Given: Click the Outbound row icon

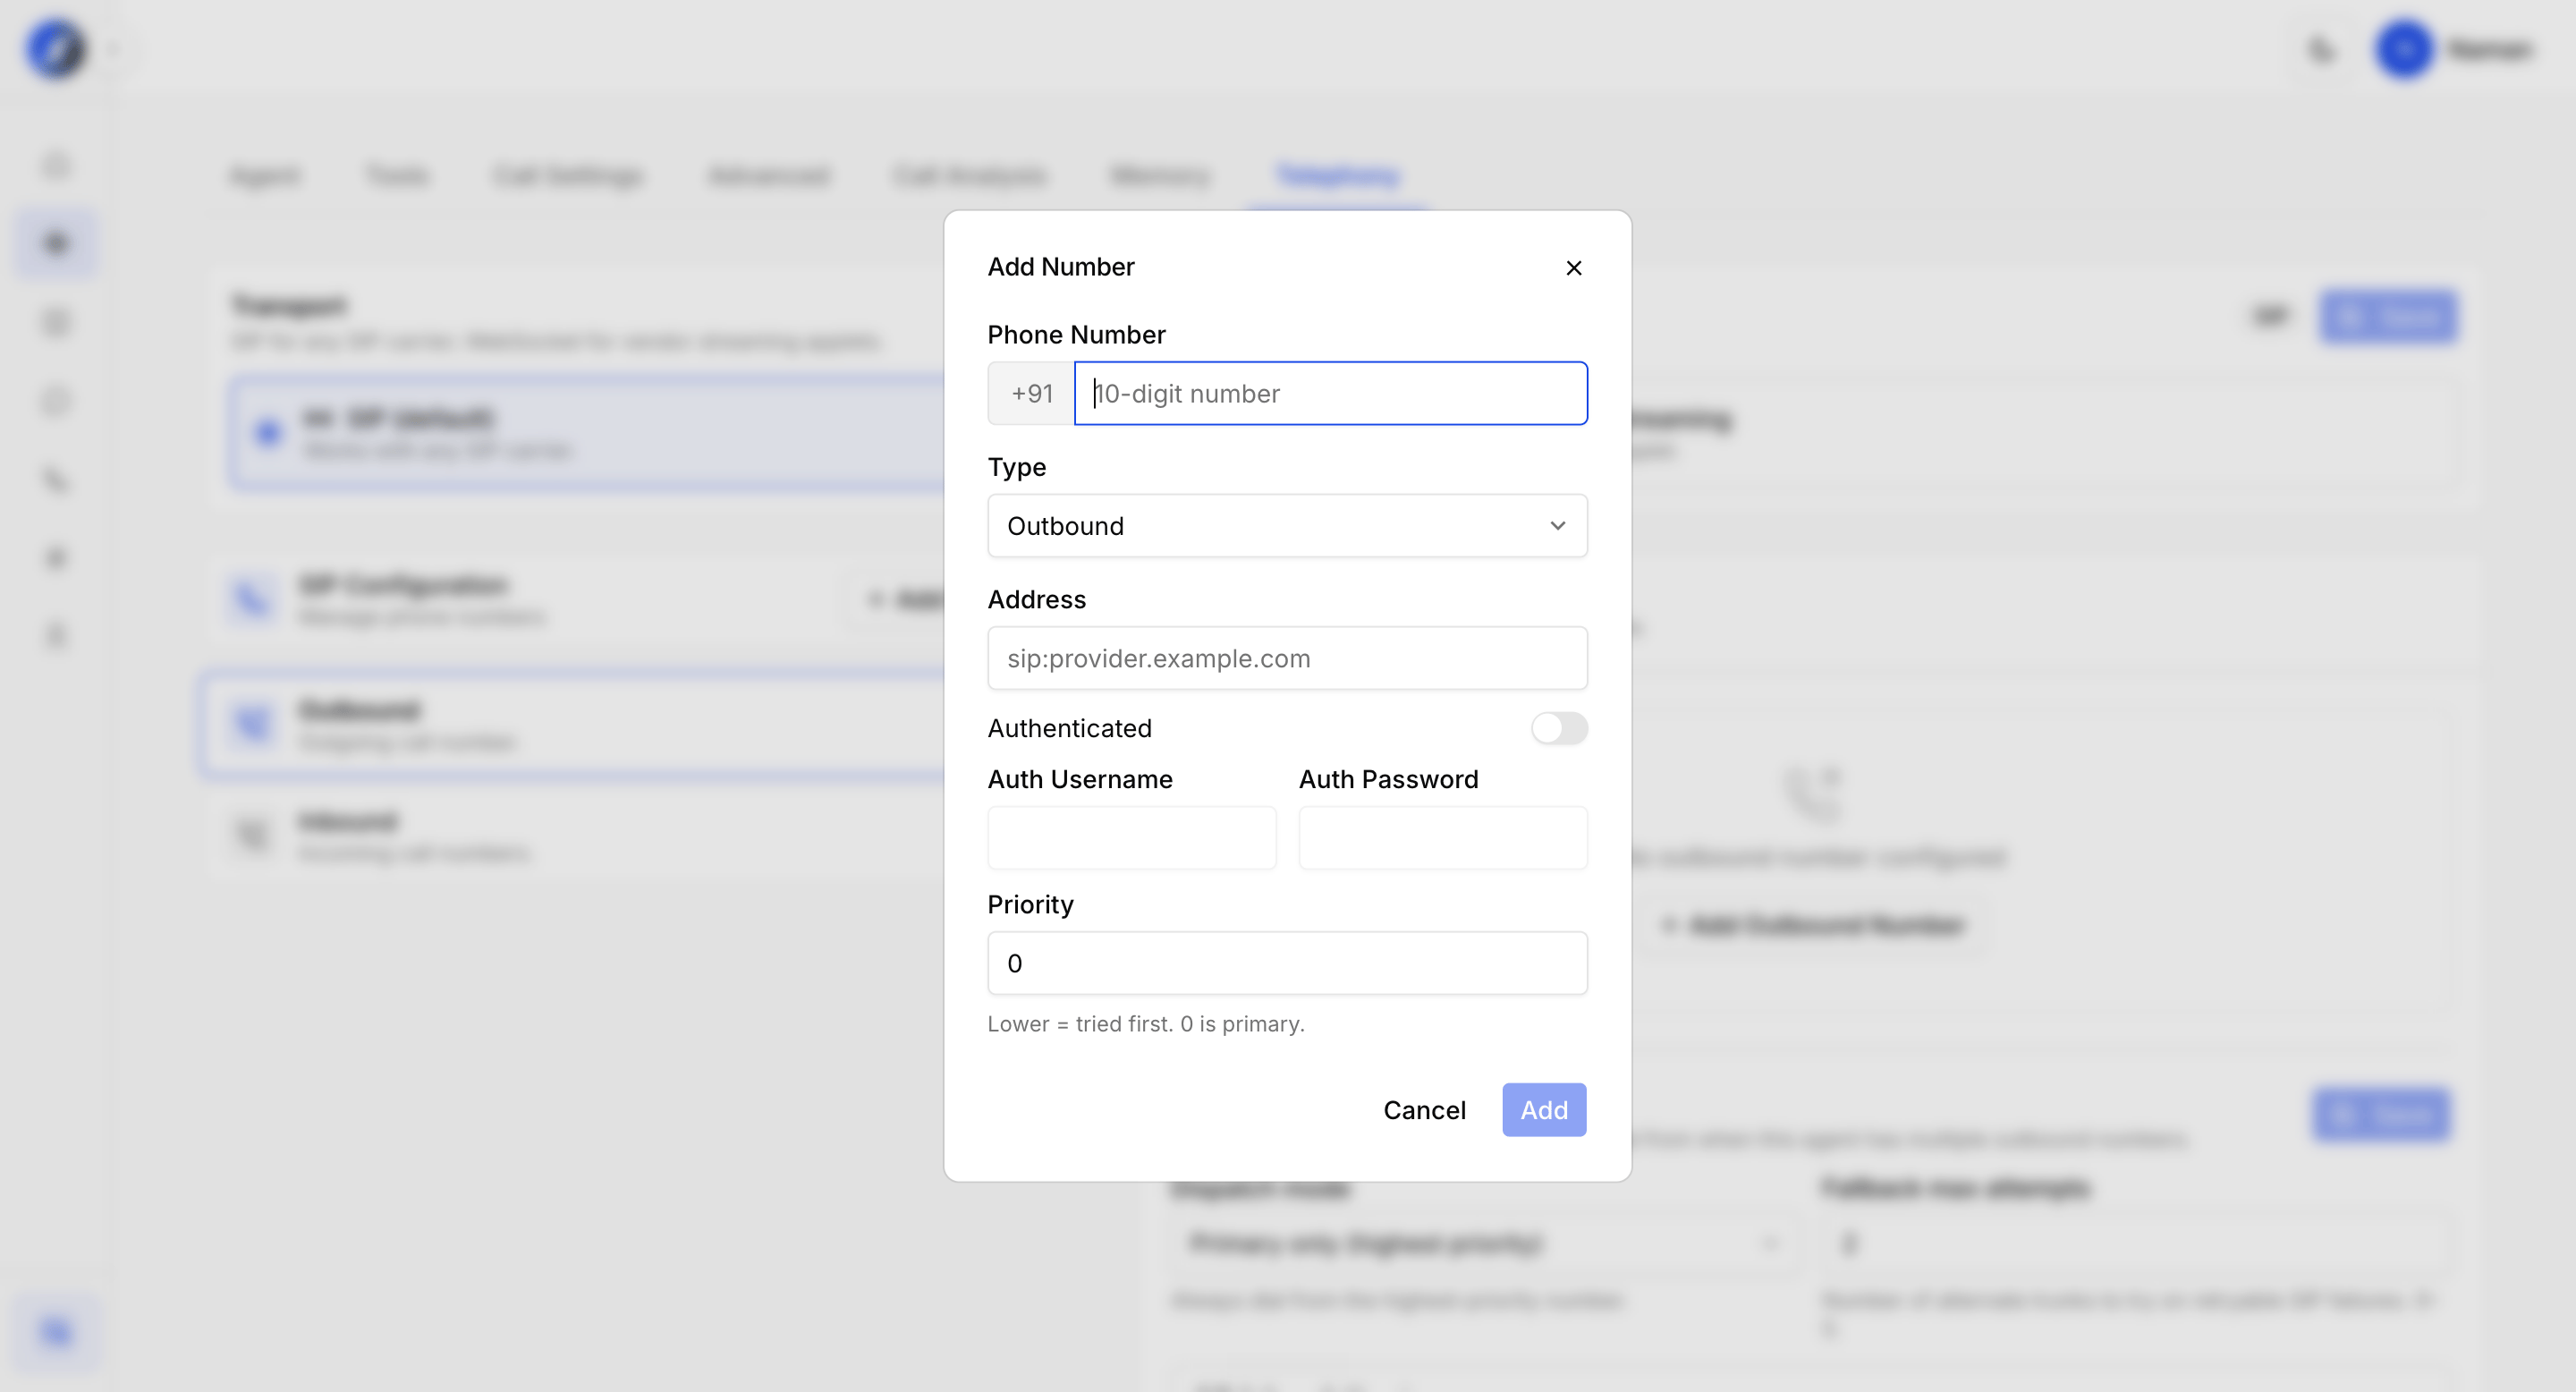Looking at the screenshot, I should (251, 724).
